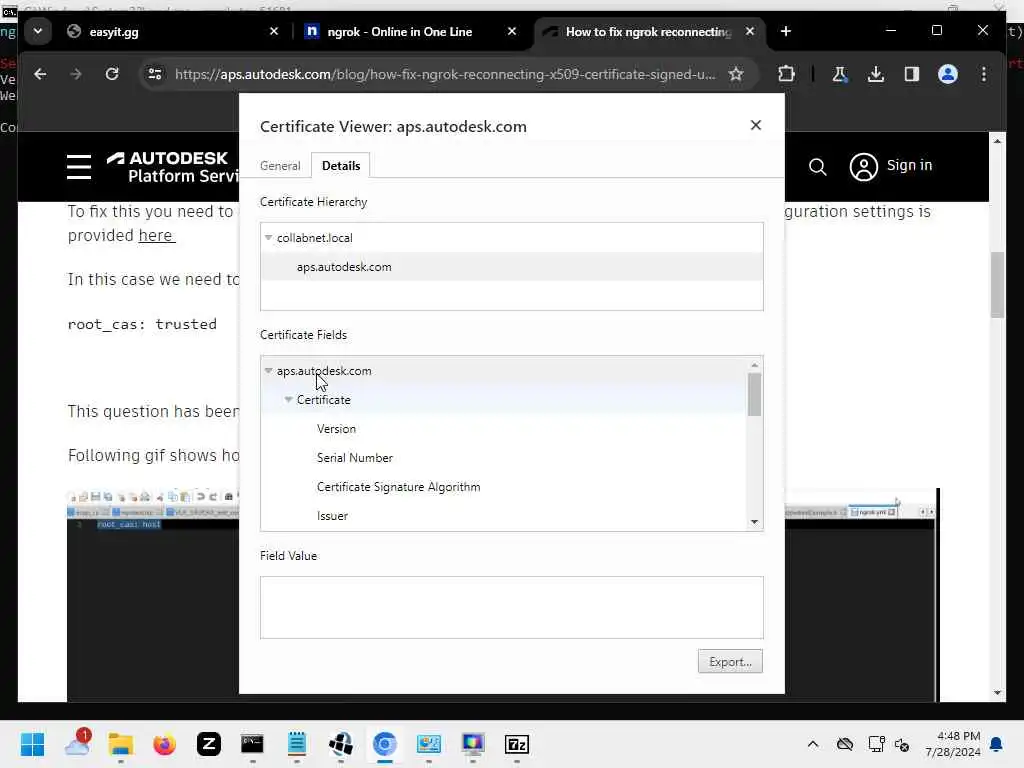Open Chrome Labs flask icon

point(840,74)
